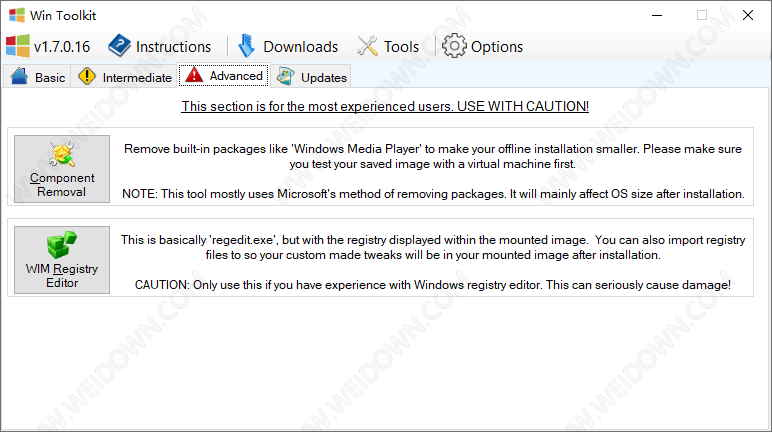
Task: Minimize the Win Toolkit window
Action: (657, 15)
